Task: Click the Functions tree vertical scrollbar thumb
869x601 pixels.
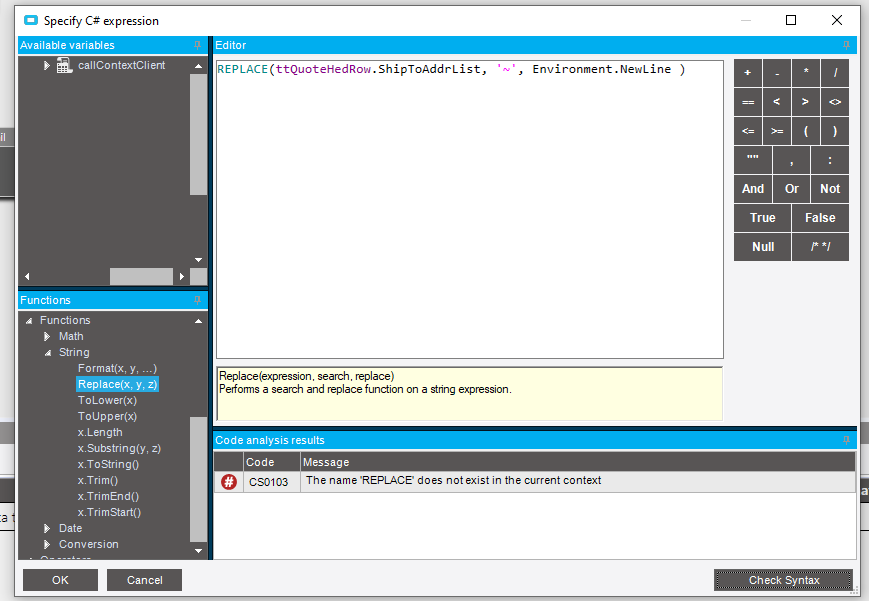Action: (198, 480)
